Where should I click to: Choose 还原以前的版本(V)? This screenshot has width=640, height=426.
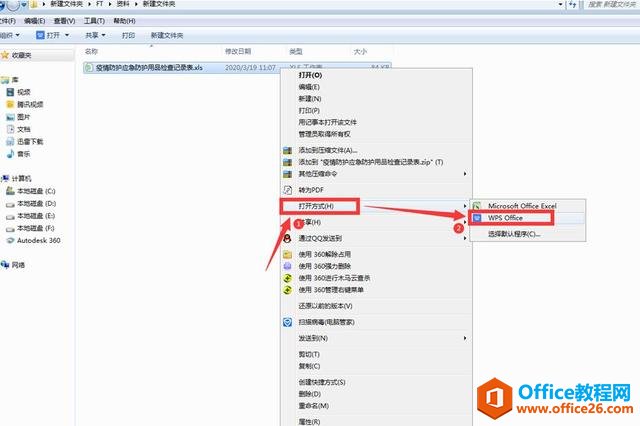click(x=325, y=306)
